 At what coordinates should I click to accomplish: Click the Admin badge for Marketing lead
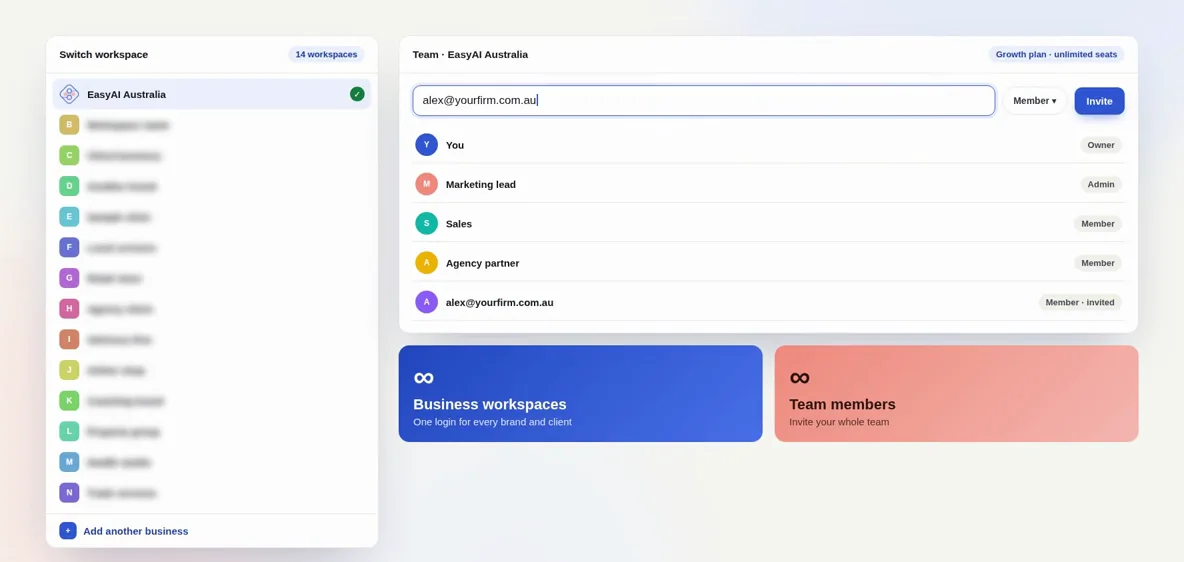click(1101, 184)
